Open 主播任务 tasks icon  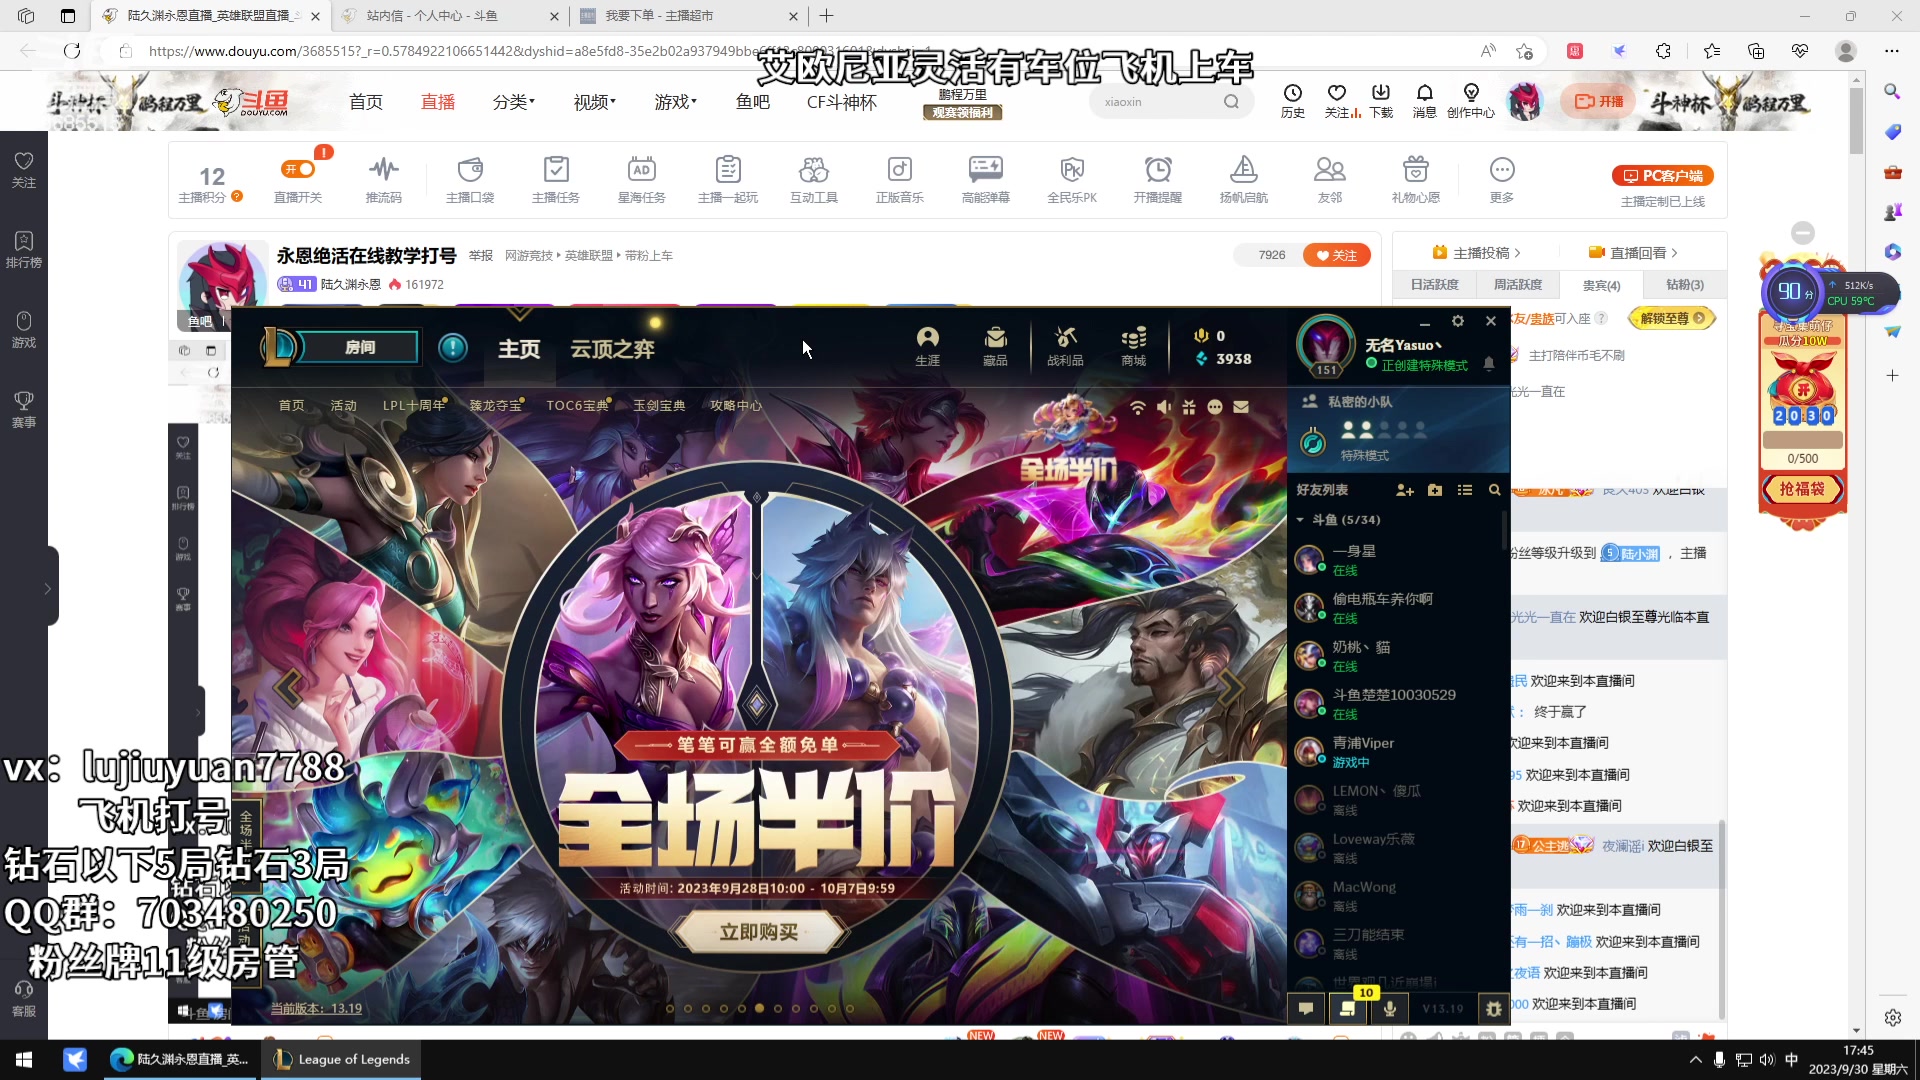[x=556, y=180]
